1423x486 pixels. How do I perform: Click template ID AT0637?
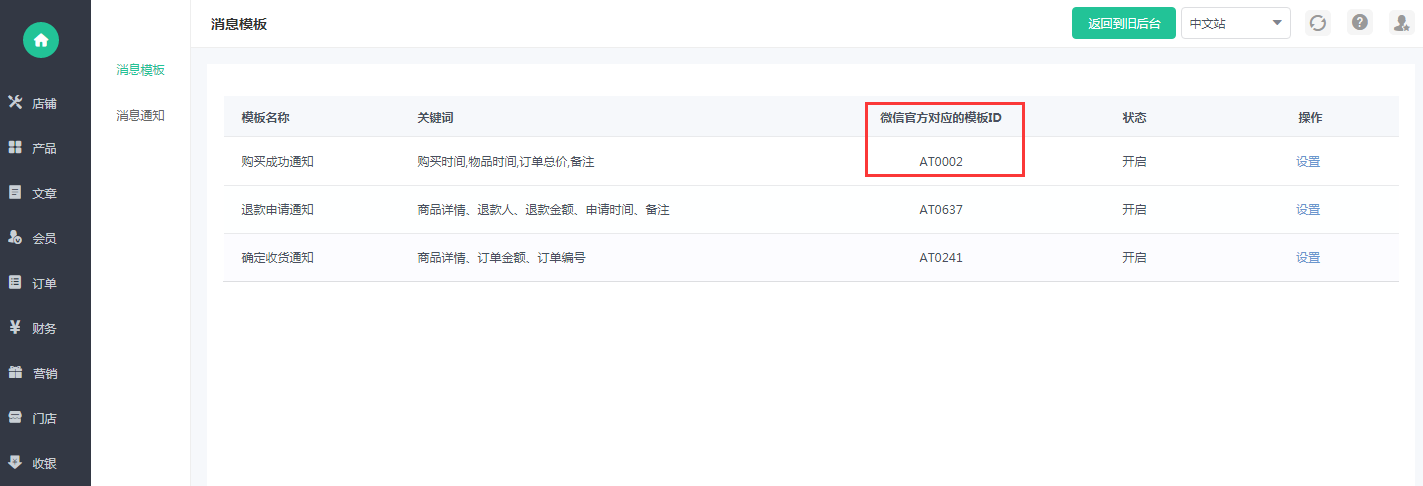[941, 209]
